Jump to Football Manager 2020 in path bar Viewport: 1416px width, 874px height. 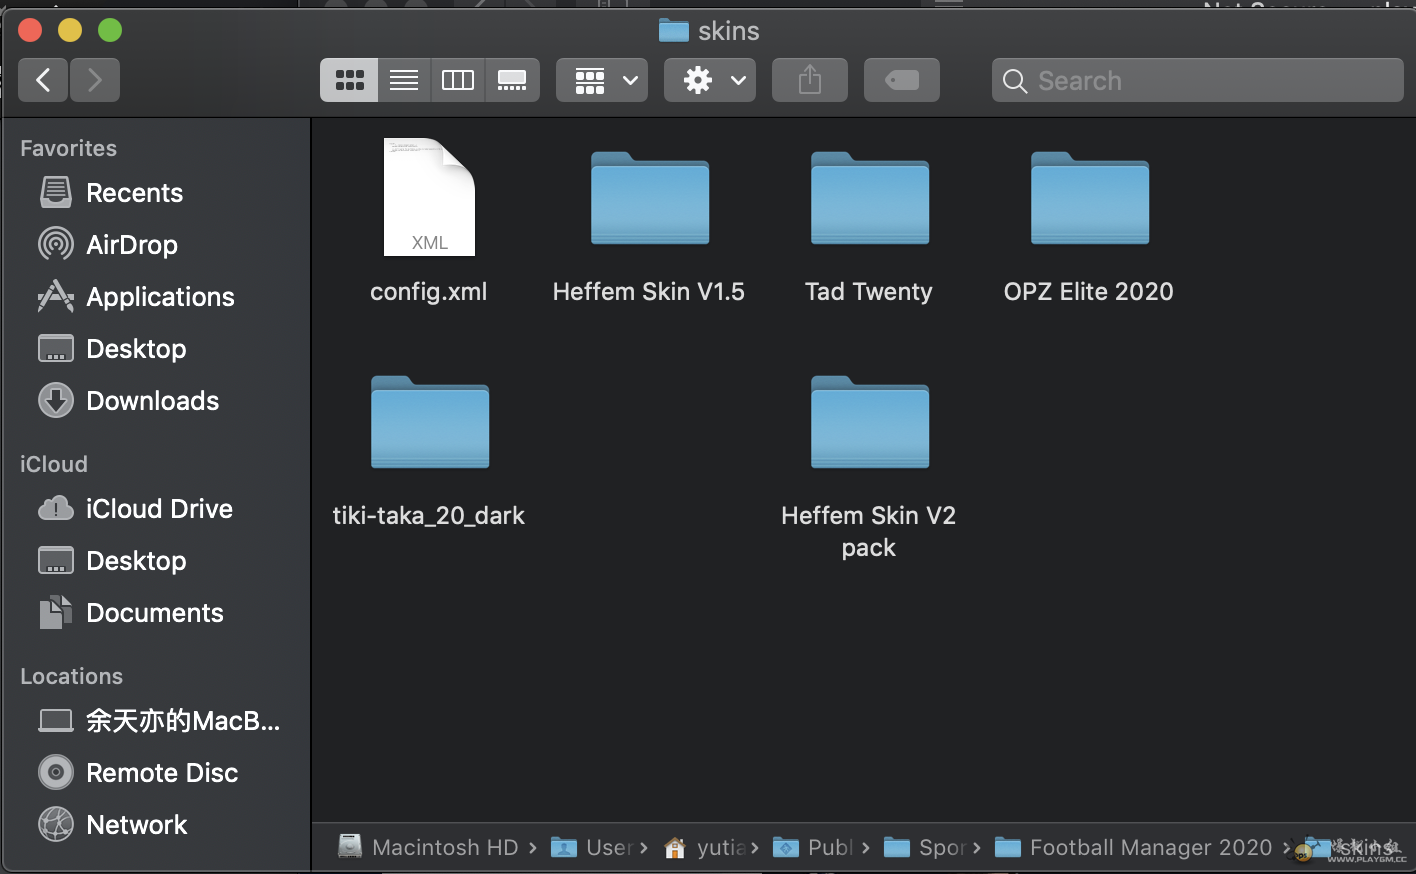point(1133,848)
